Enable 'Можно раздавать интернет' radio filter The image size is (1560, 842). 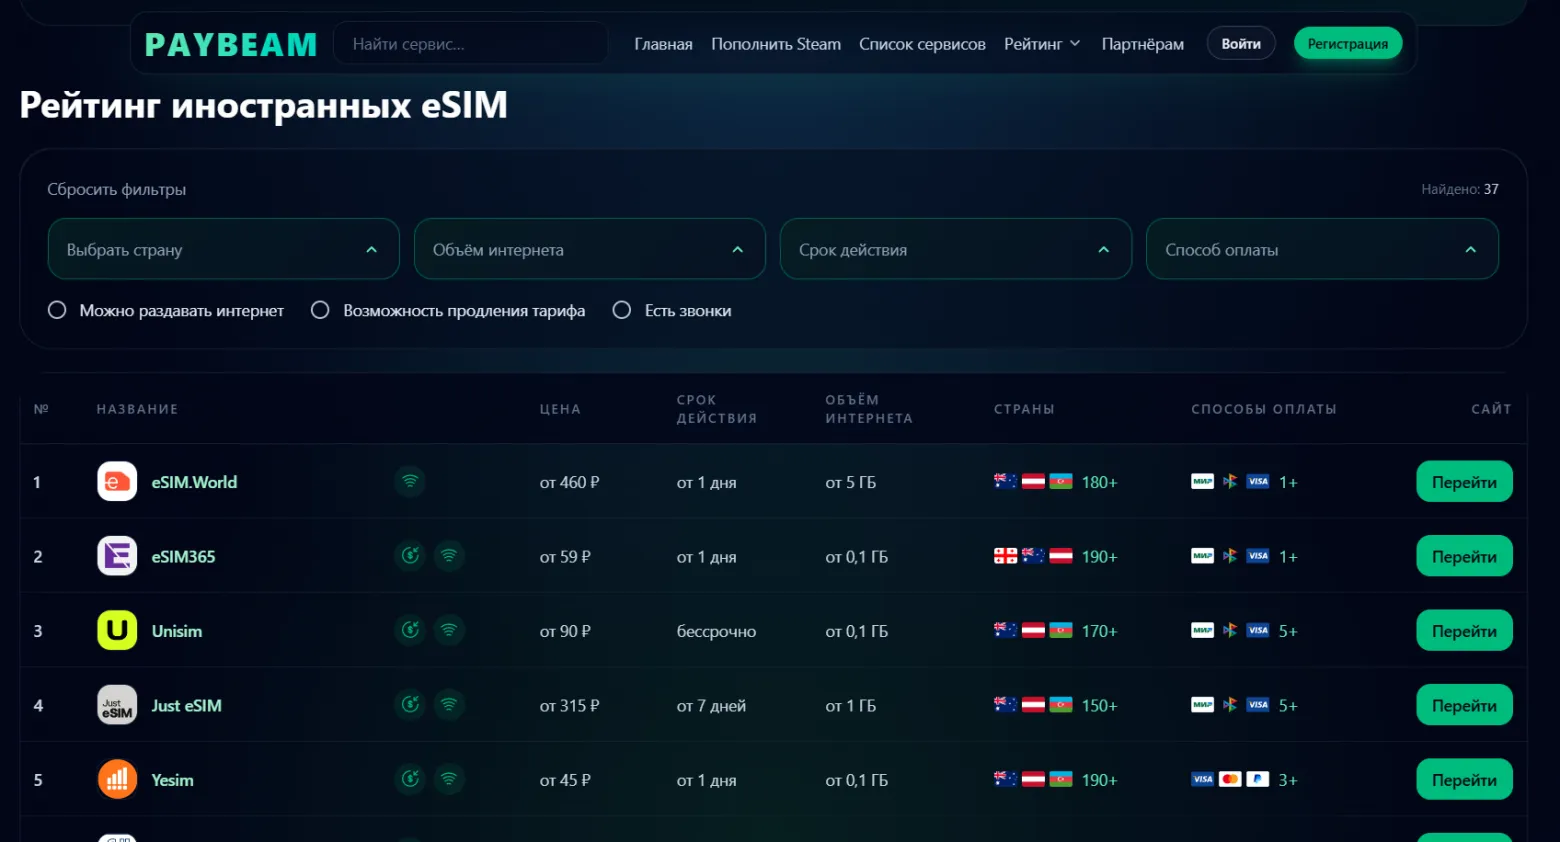click(x=57, y=310)
